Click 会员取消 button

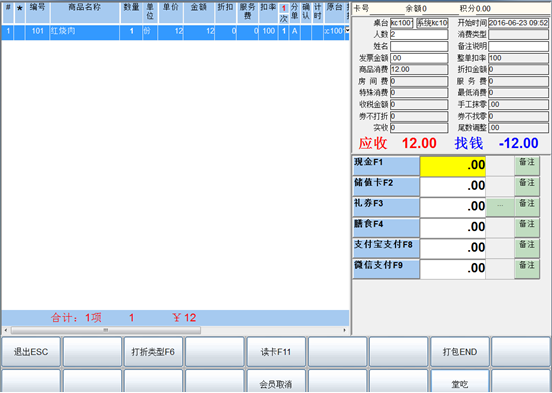click(x=276, y=382)
